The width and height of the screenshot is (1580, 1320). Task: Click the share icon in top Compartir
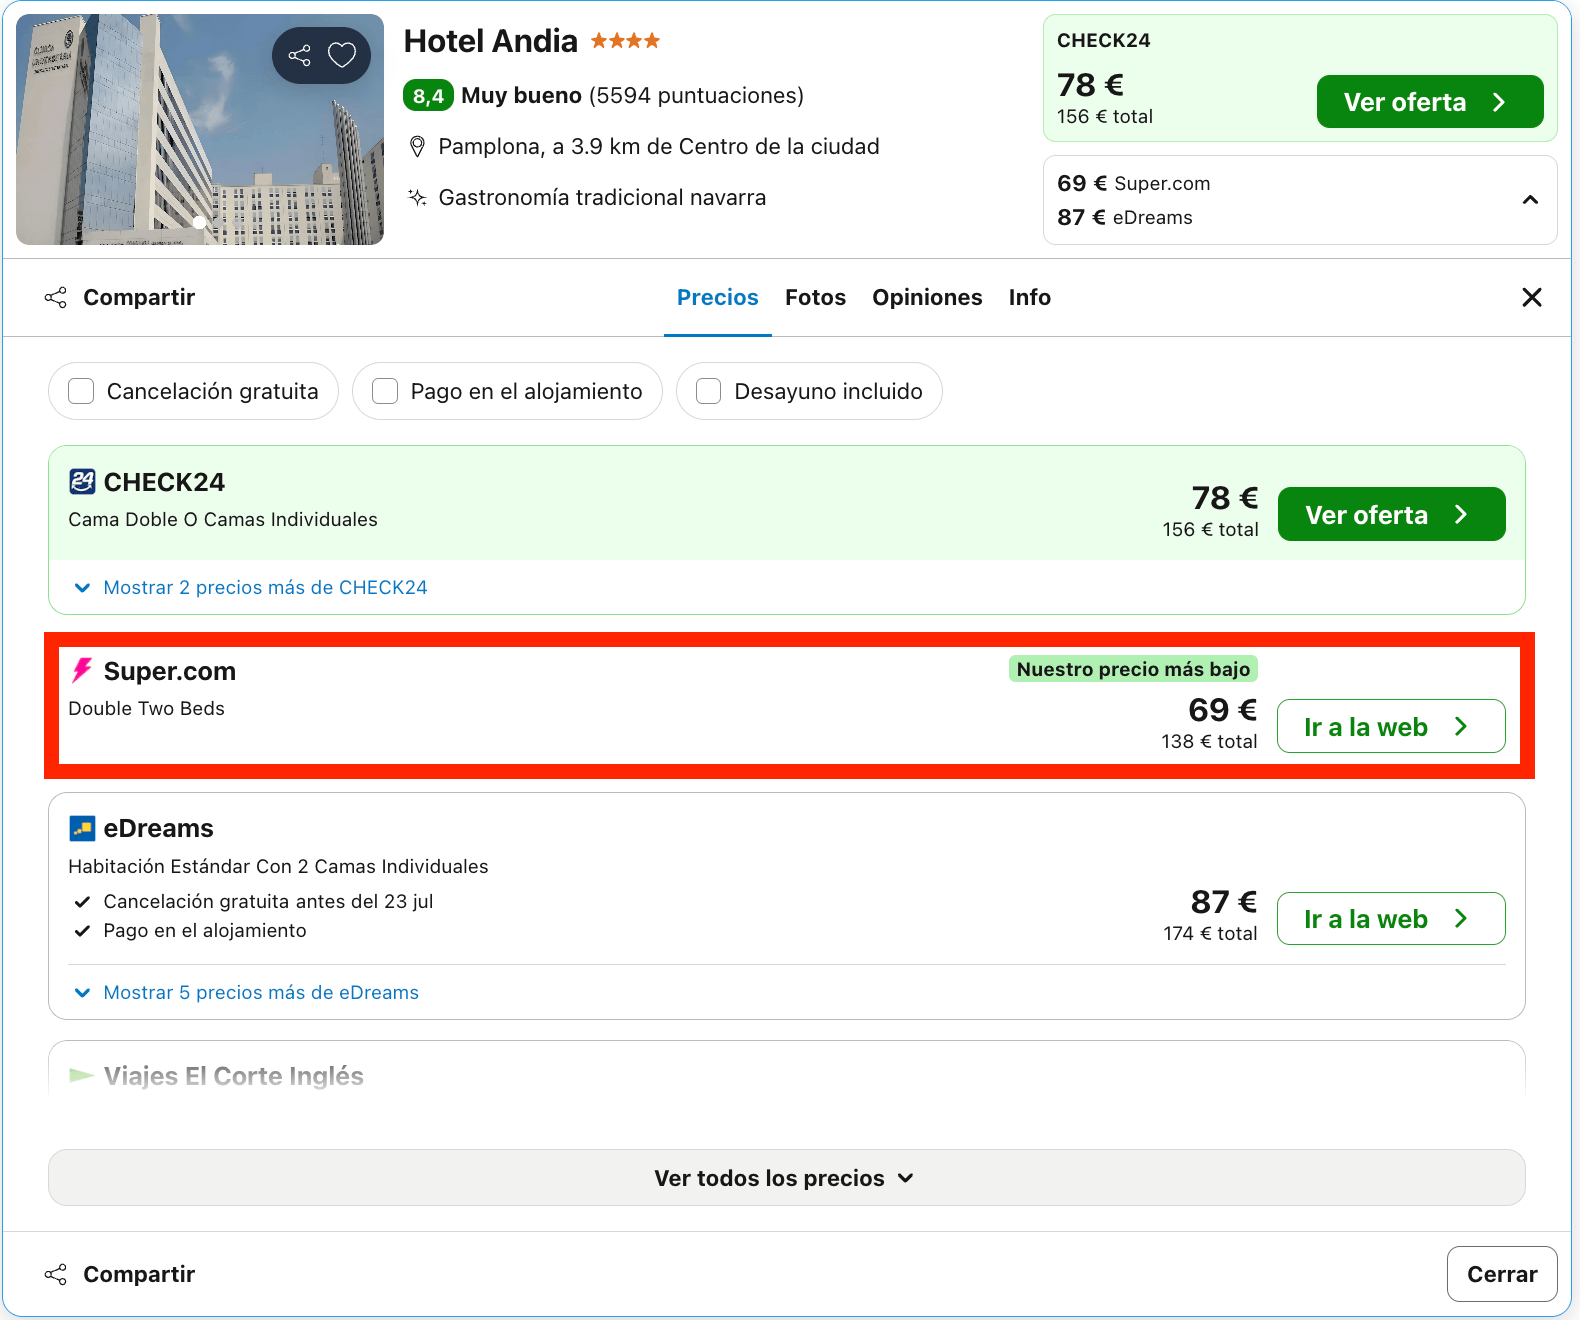click(56, 297)
